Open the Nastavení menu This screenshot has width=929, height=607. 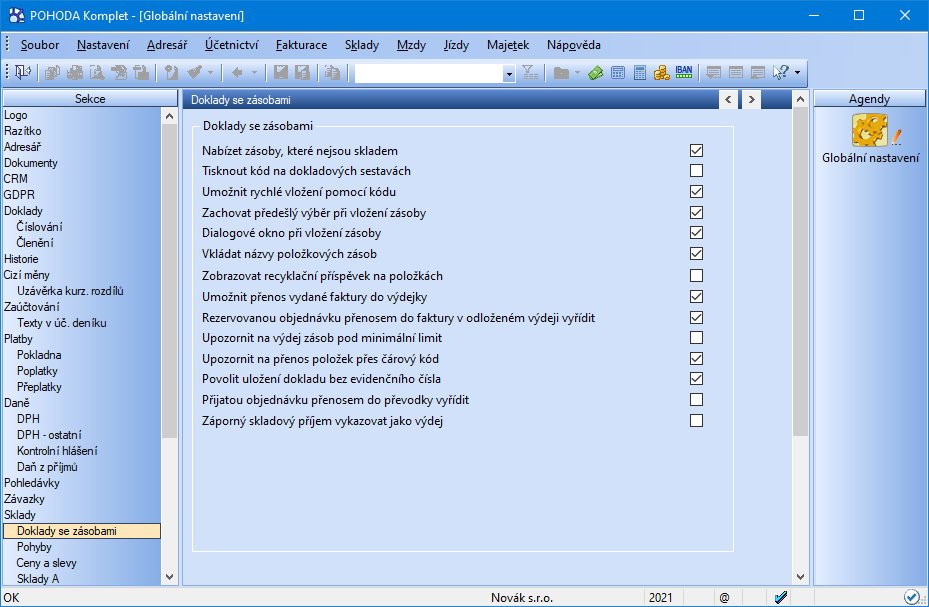[x=103, y=45]
